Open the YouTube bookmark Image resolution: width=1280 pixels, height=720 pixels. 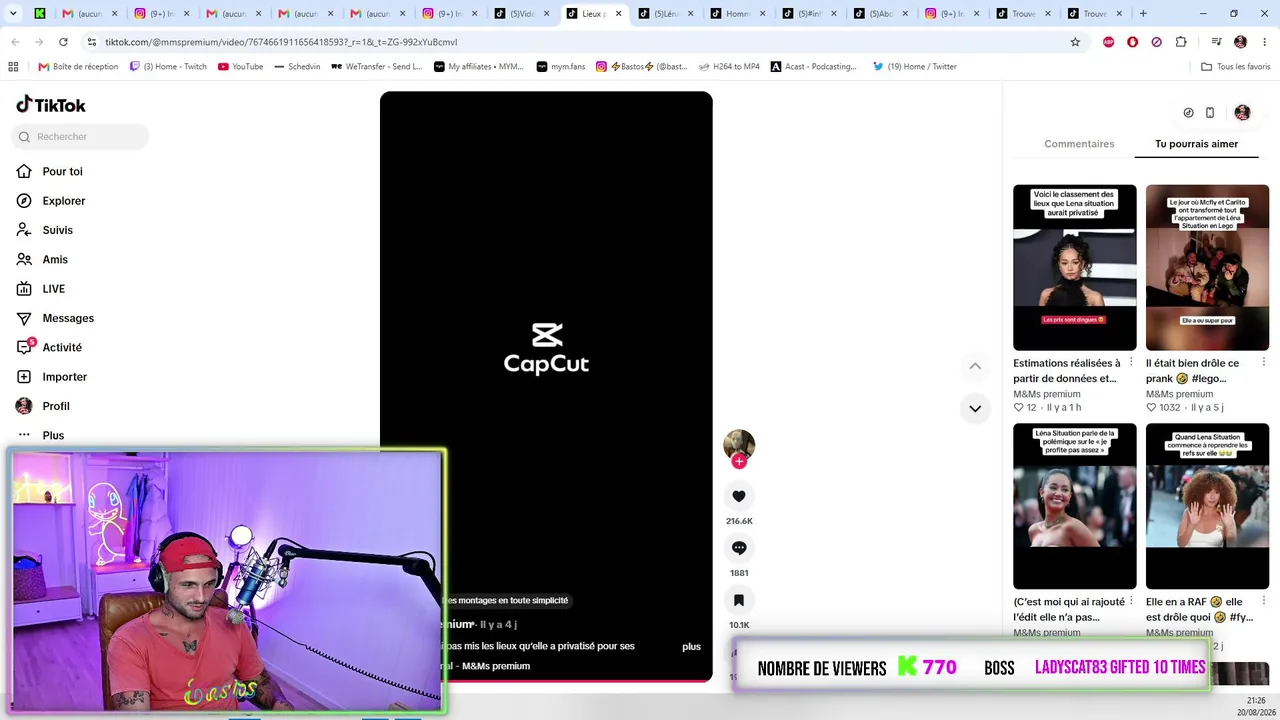click(x=240, y=67)
